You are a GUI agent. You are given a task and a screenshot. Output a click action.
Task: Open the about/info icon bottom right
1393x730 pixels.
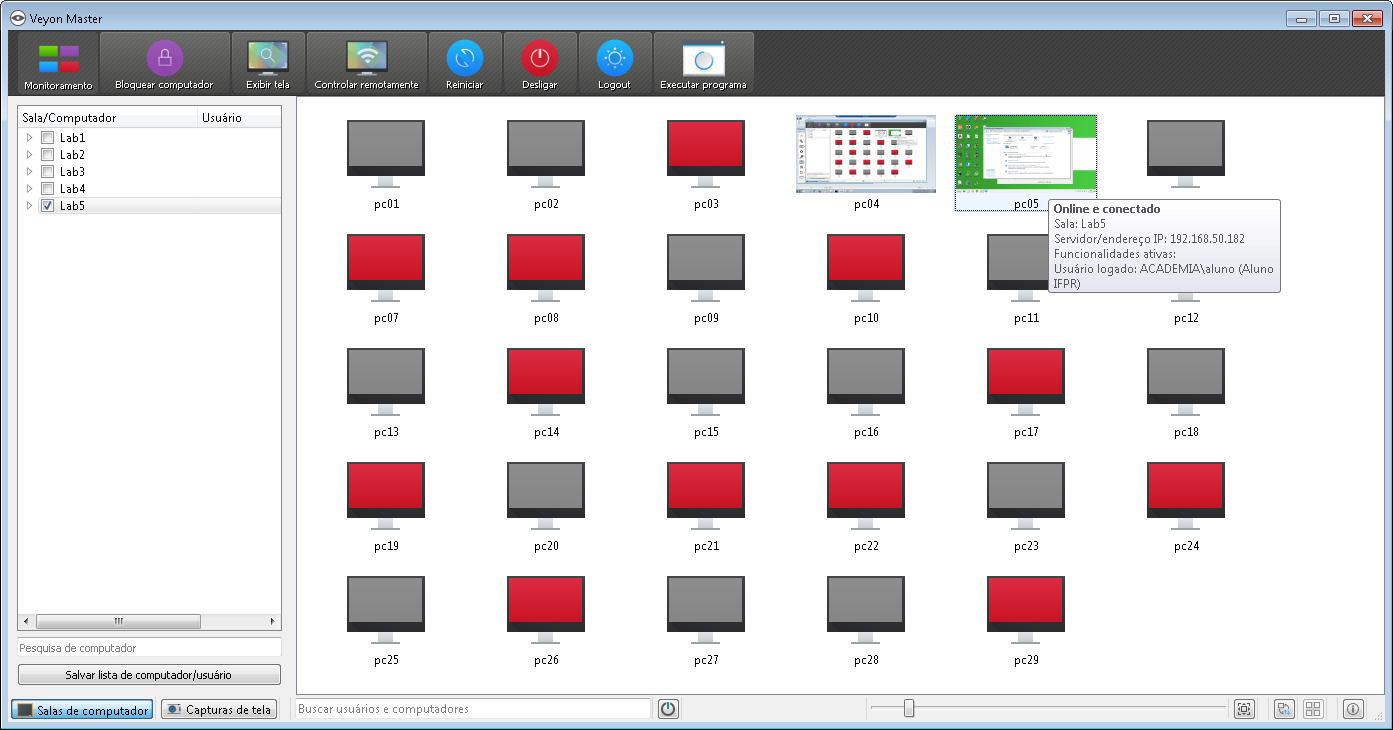(1352, 708)
